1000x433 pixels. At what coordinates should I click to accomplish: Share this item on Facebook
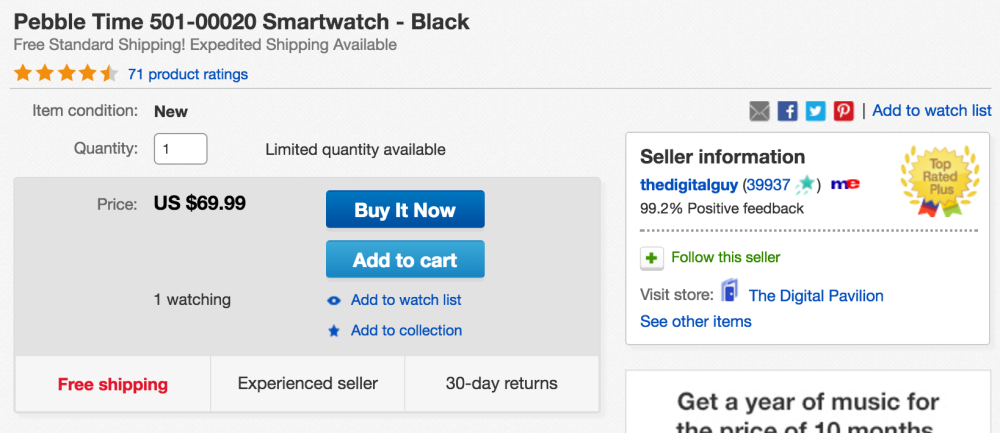tap(788, 111)
